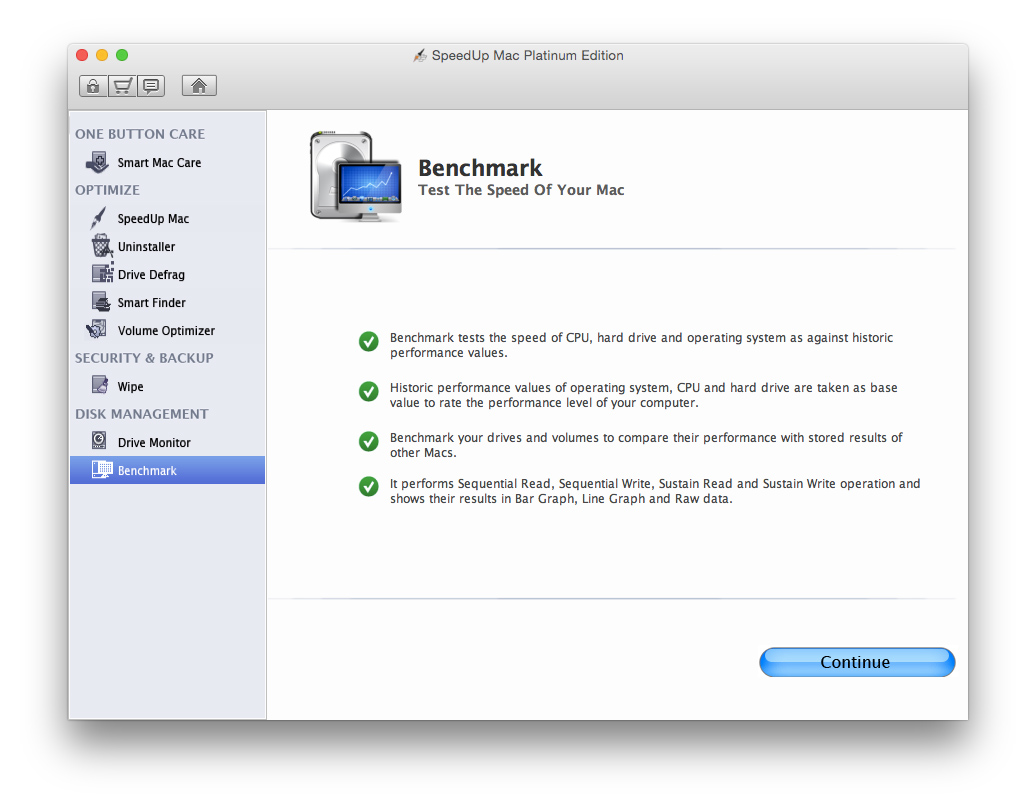Choose Smart Finder label in the sidebar

[151, 303]
